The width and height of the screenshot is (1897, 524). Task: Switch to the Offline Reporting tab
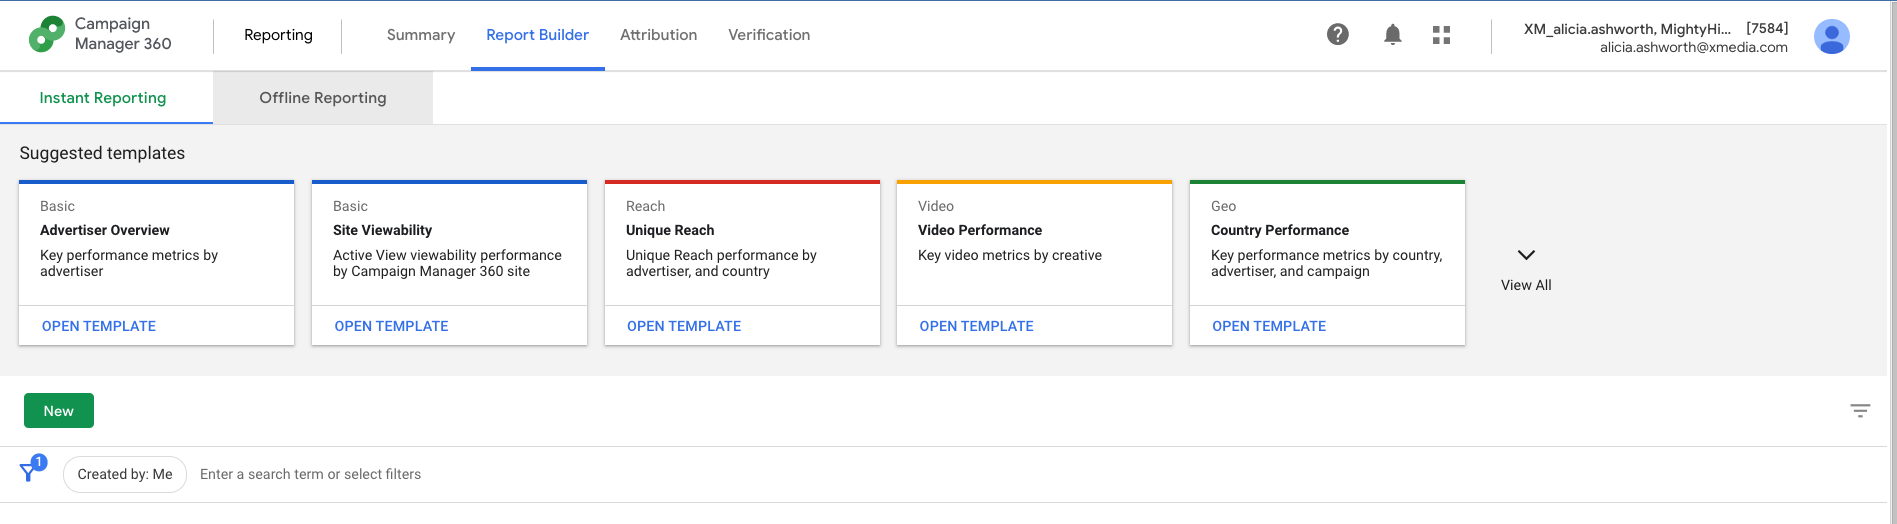(x=323, y=98)
